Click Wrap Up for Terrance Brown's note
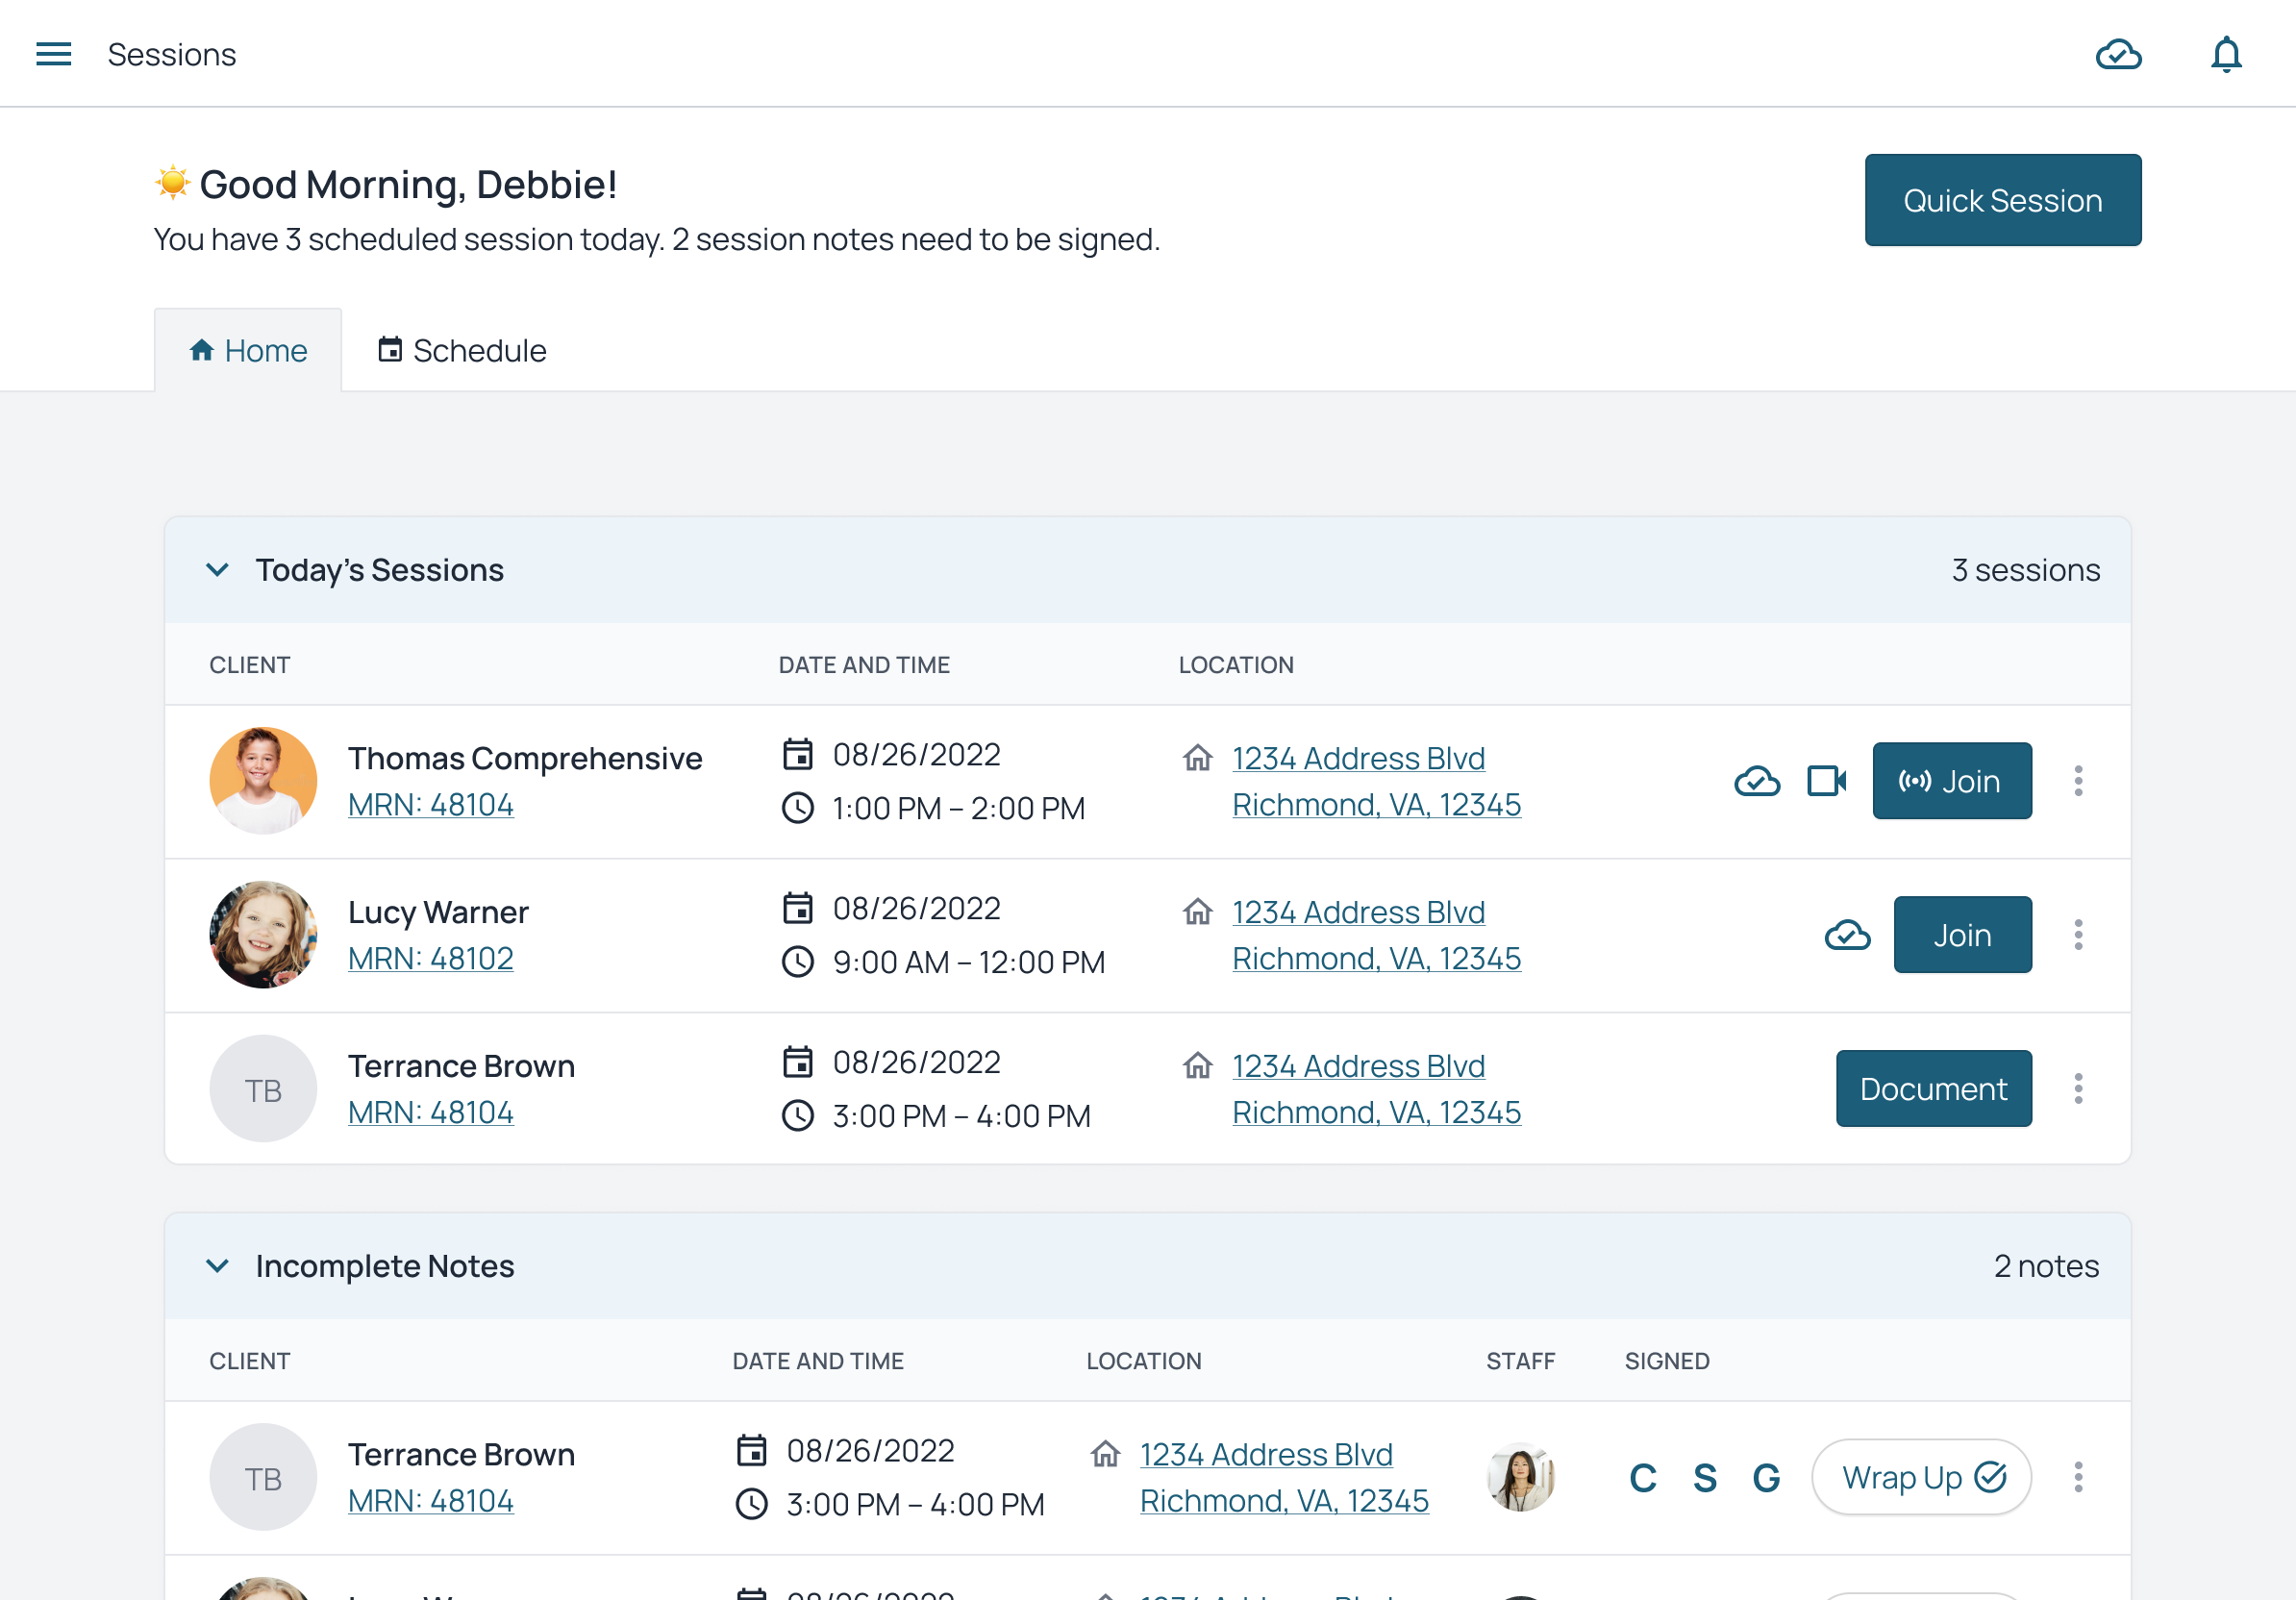 tap(1921, 1478)
